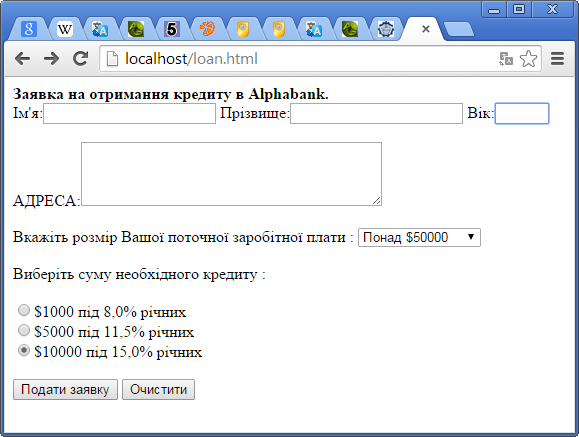Bookmark page with the star icon

point(528,59)
